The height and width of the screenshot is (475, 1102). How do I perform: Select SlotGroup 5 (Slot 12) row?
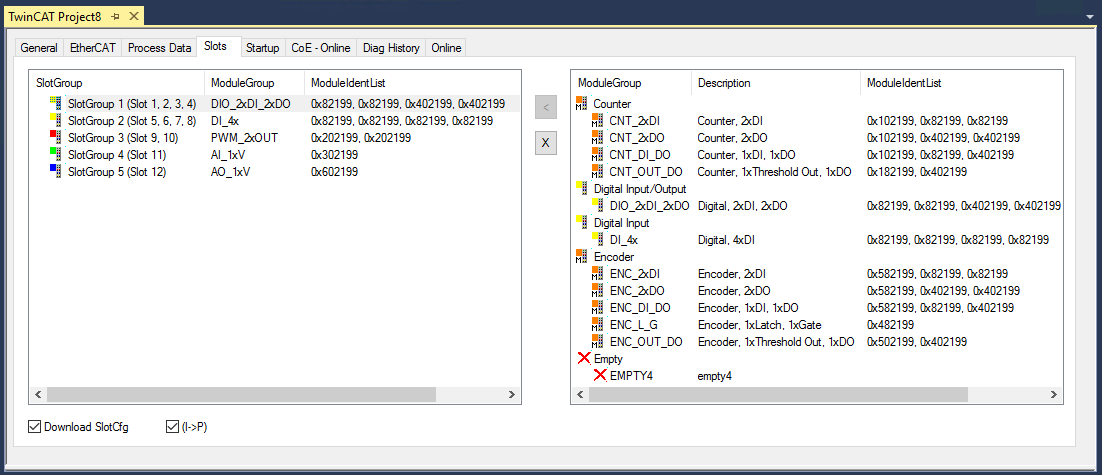point(275,171)
